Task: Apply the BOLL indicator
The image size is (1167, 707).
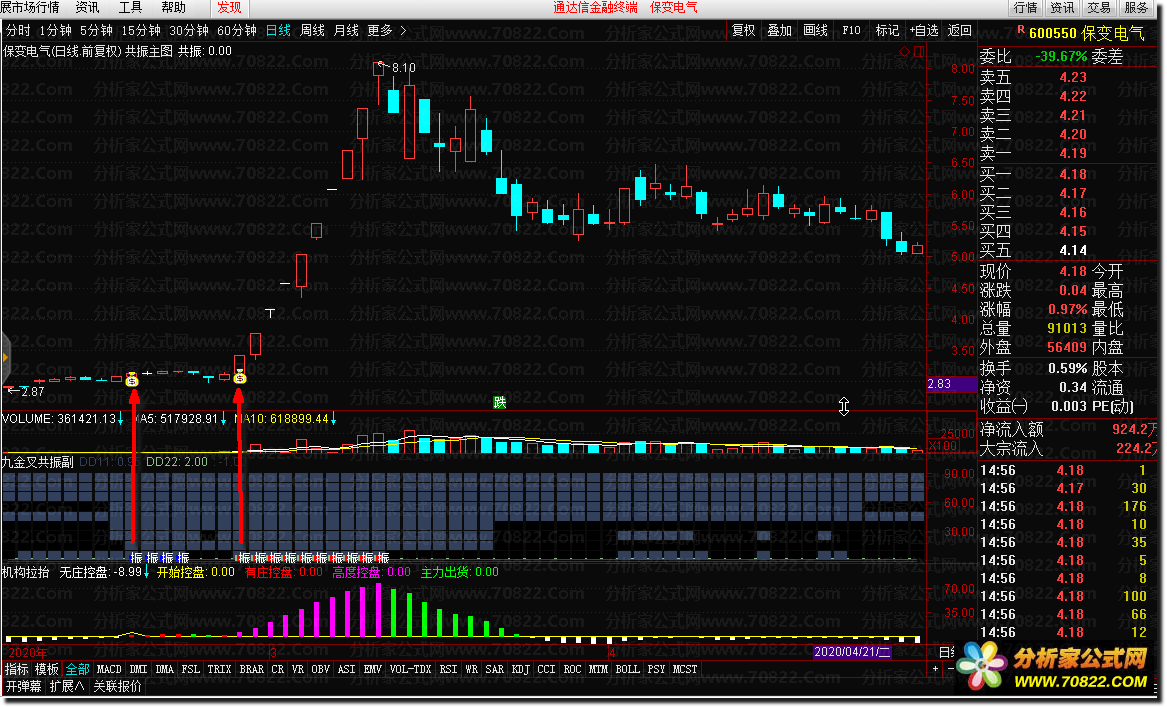Action: (x=627, y=669)
